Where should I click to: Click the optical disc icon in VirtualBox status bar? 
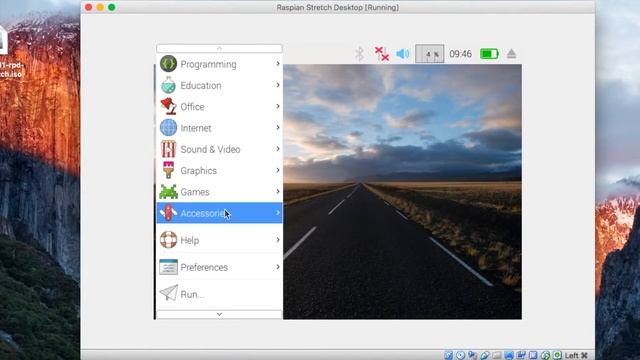point(460,355)
